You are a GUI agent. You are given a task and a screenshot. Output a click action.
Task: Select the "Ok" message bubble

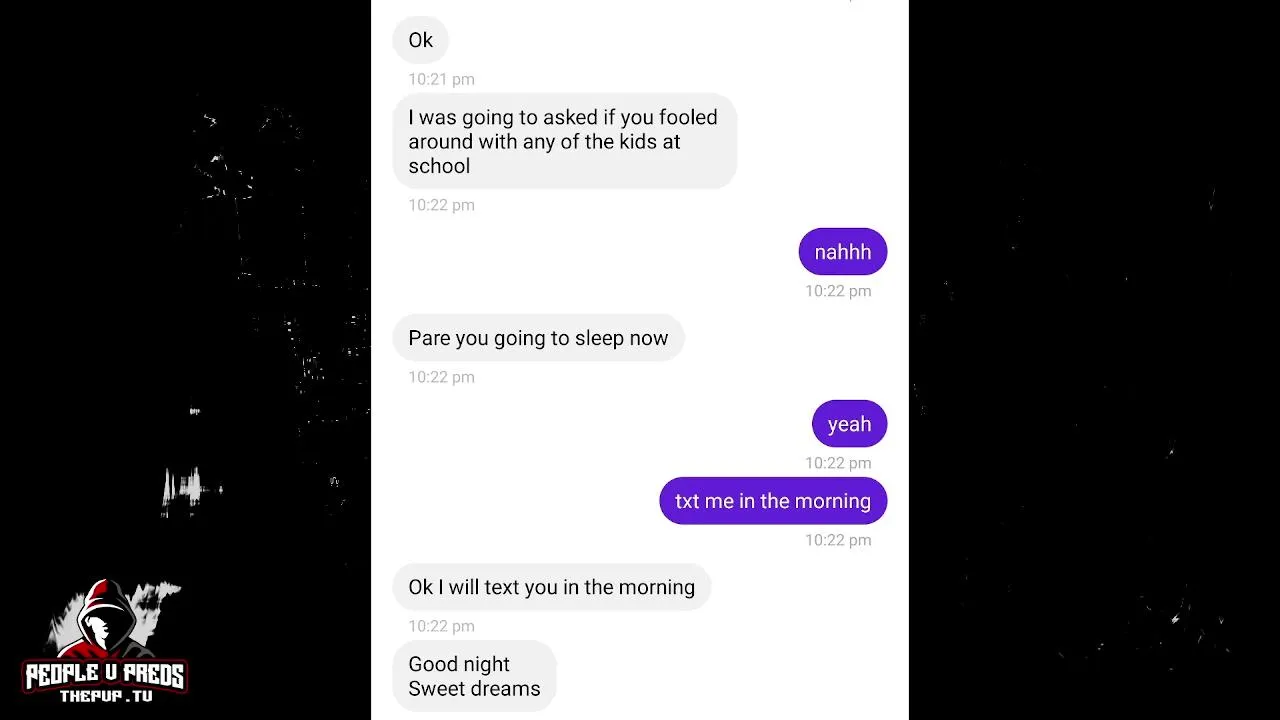pyautogui.click(x=420, y=40)
